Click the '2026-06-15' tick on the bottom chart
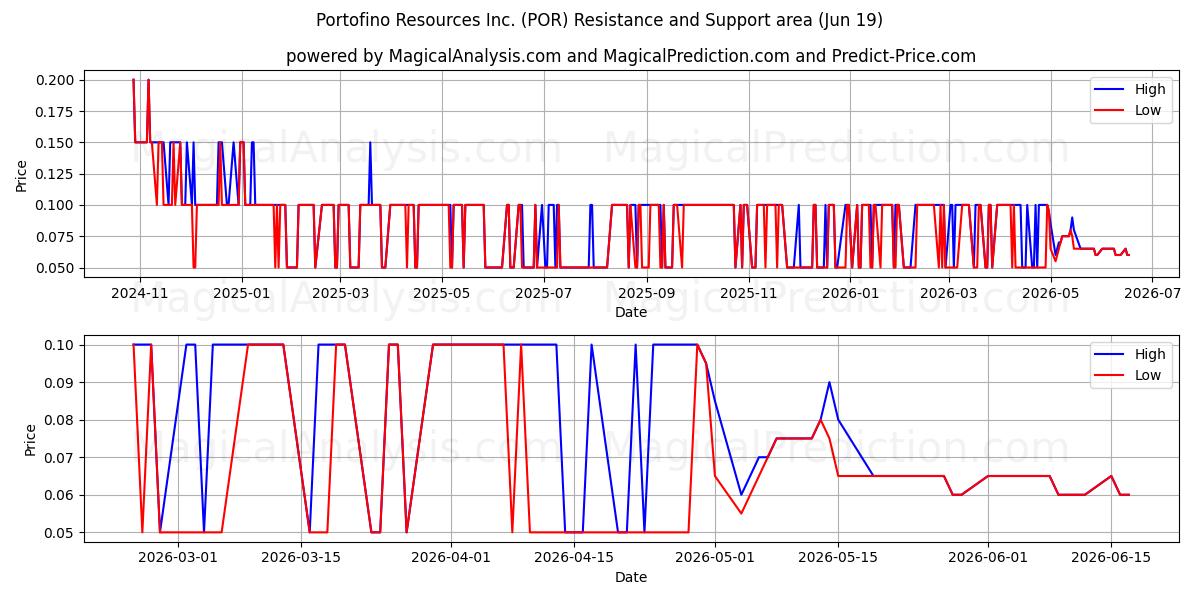The image size is (1200, 600). click(x=1110, y=558)
